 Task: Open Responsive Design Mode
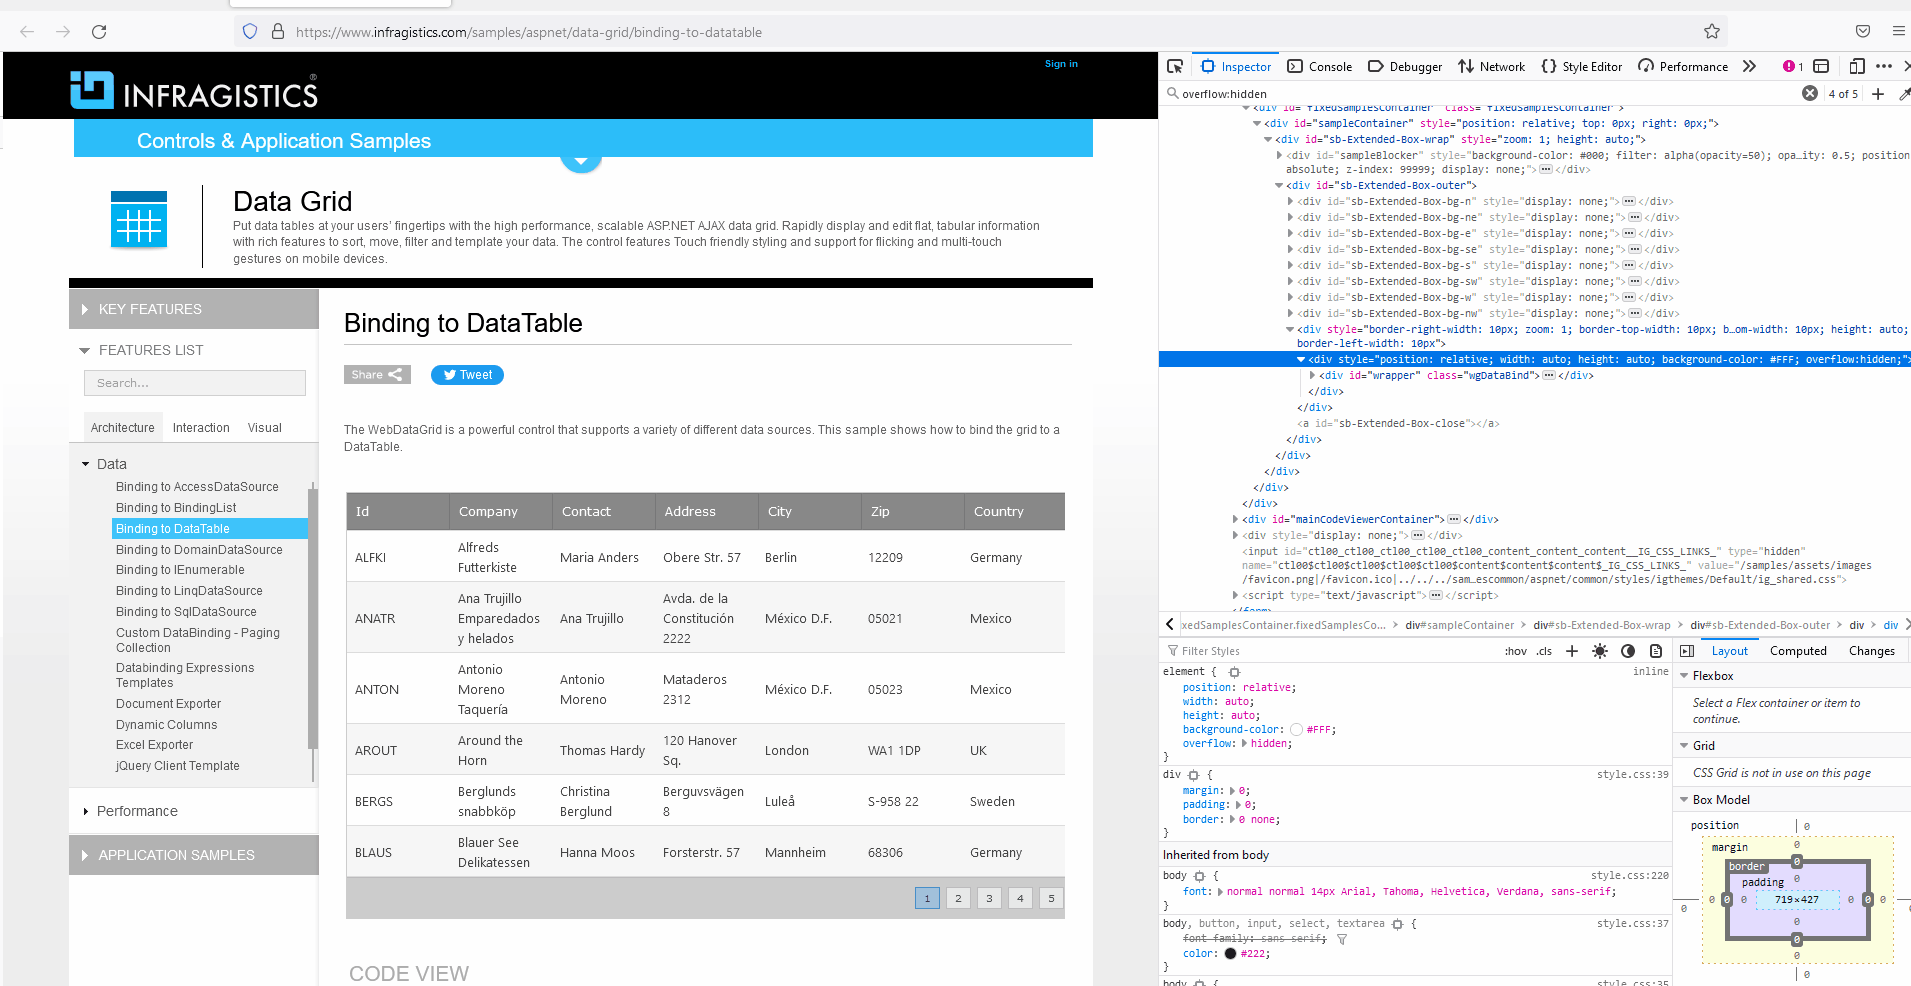click(x=1856, y=66)
